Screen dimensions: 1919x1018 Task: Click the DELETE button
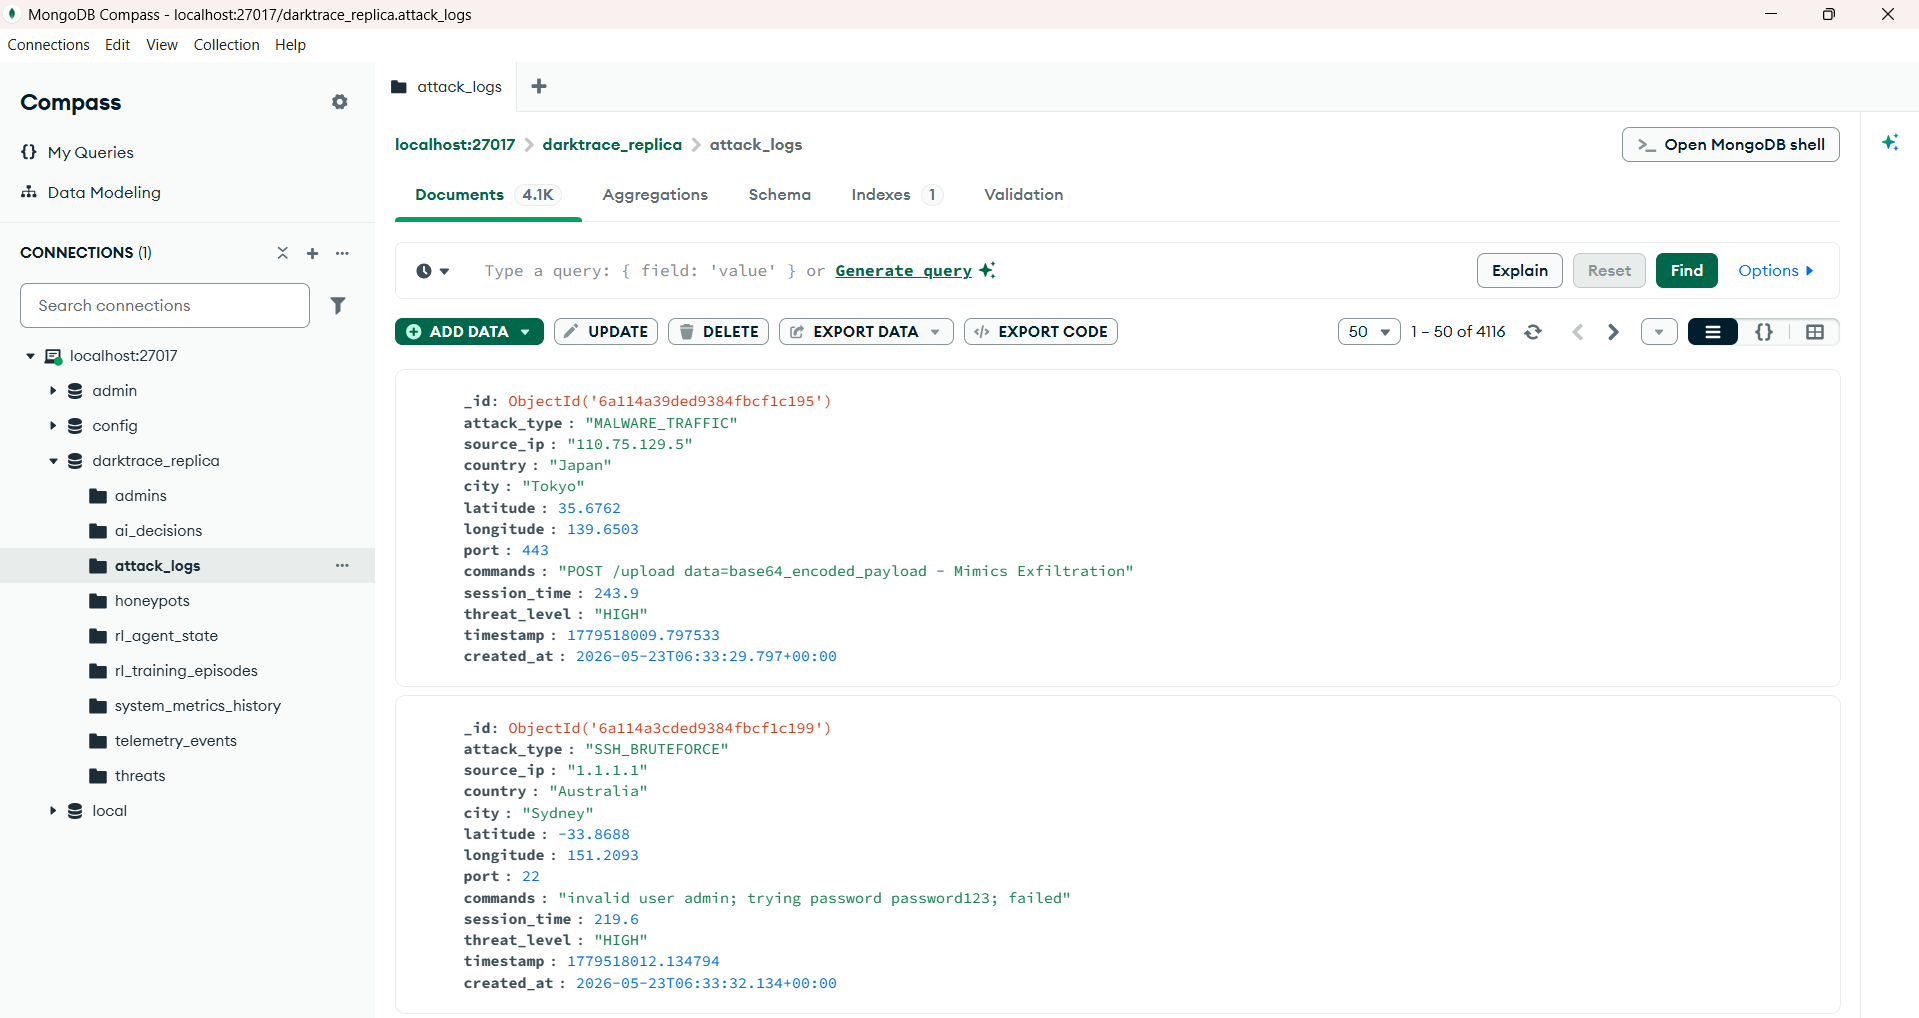[x=718, y=332]
